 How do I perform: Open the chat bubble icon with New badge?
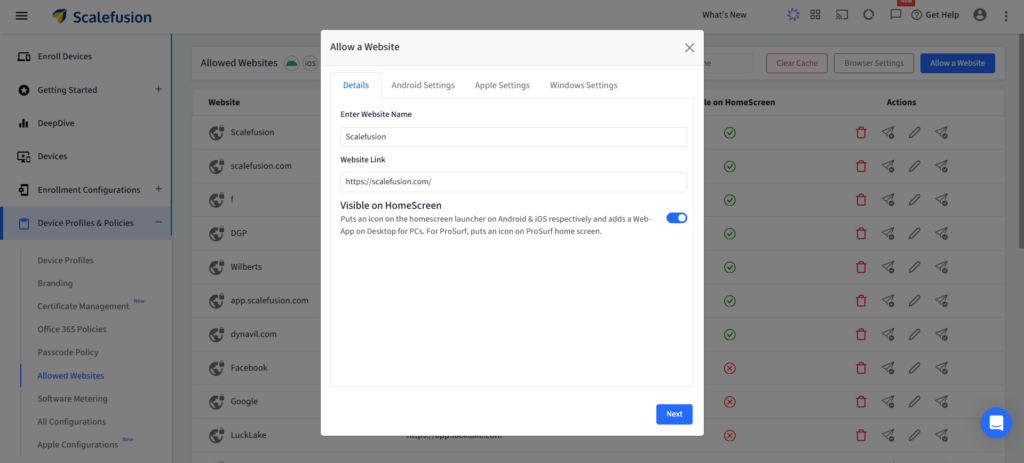pos(896,14)
